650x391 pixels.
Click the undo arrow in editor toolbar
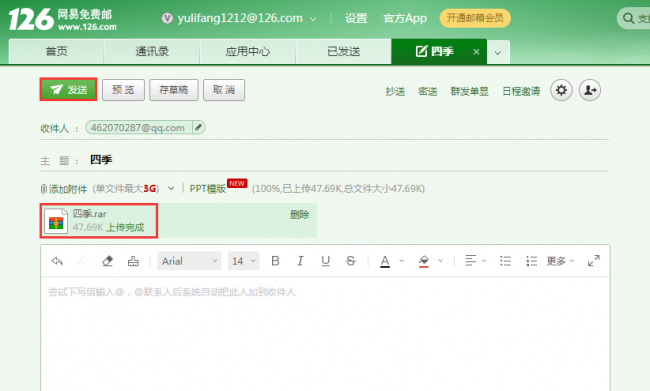click(x=57, y=261)
